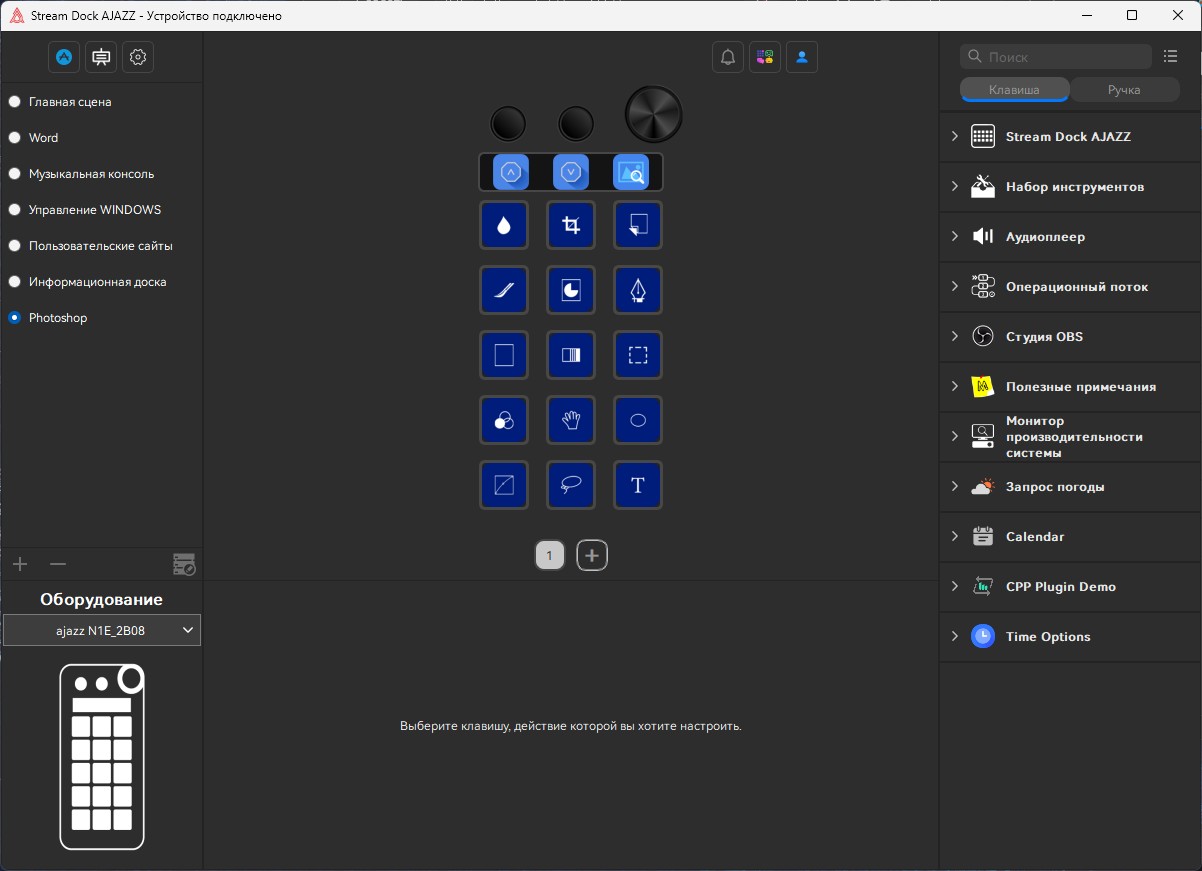Image resolution: width=1202 pixels, height=871 pixels.
Task: Open notifications bell icon
Action: (728, 57)
